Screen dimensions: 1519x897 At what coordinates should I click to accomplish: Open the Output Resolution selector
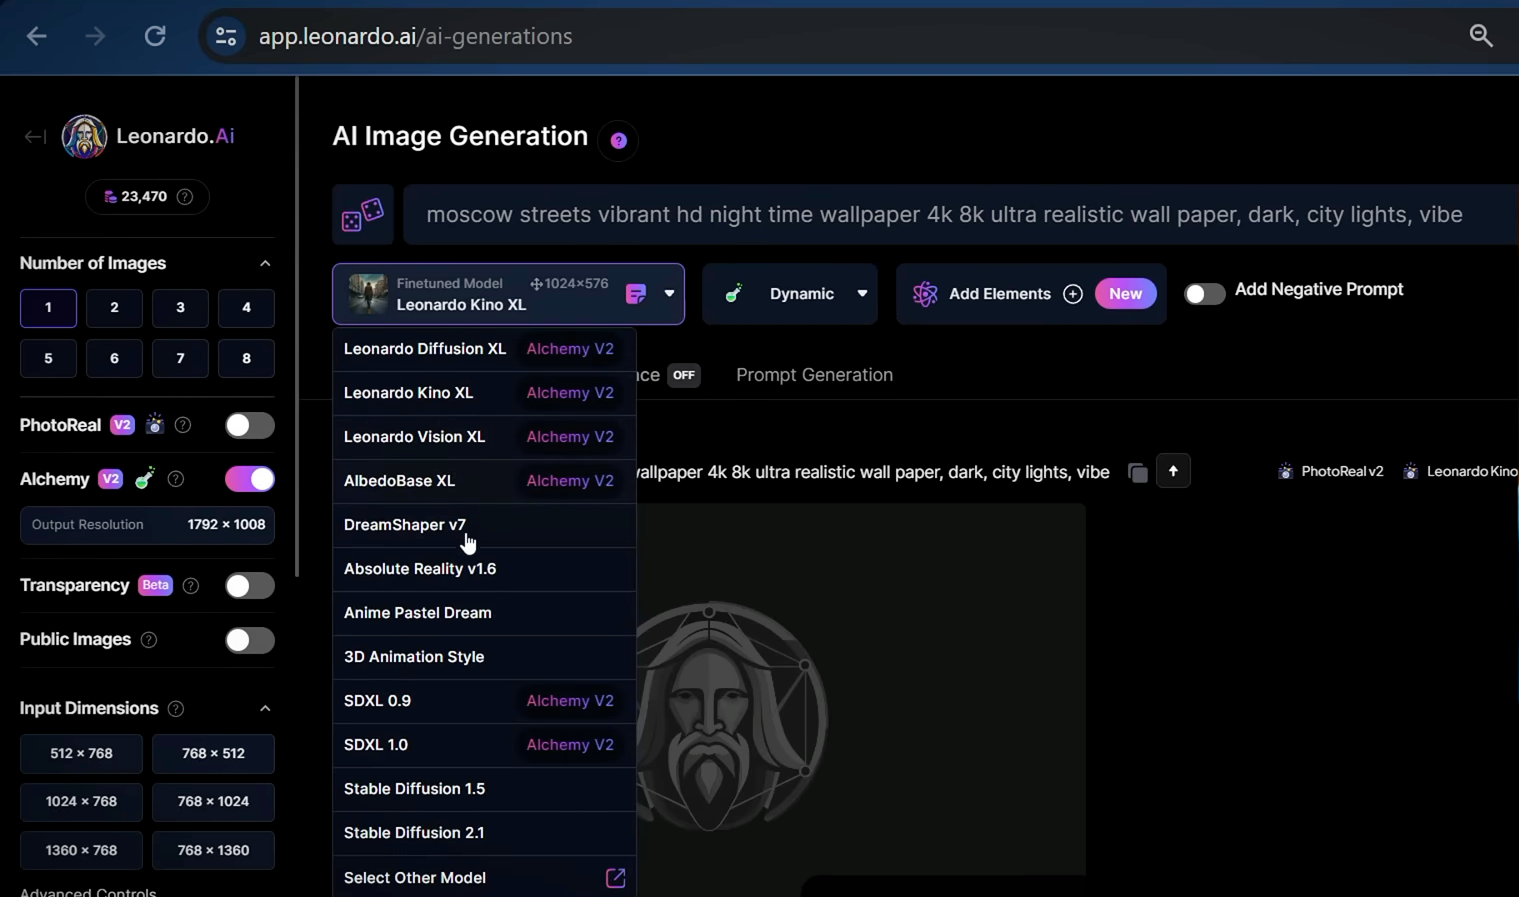coord(147,525)
